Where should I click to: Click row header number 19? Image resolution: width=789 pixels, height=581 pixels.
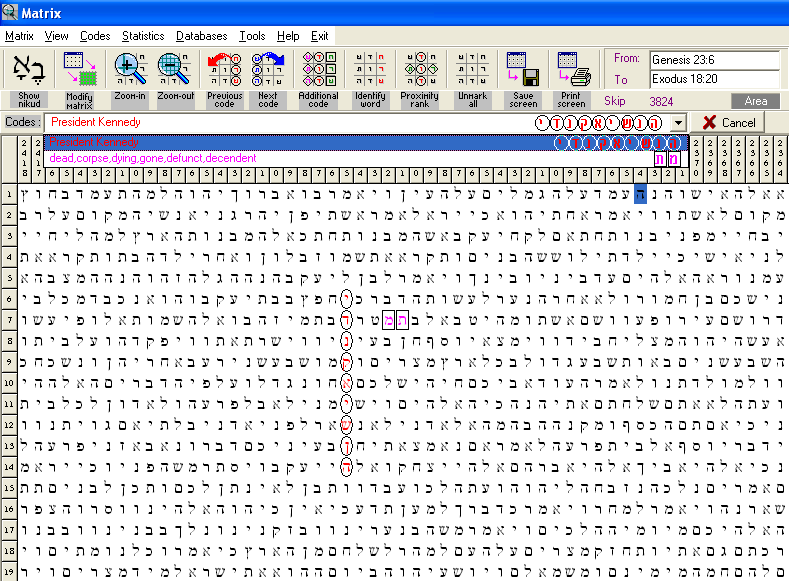click(9, 572)
